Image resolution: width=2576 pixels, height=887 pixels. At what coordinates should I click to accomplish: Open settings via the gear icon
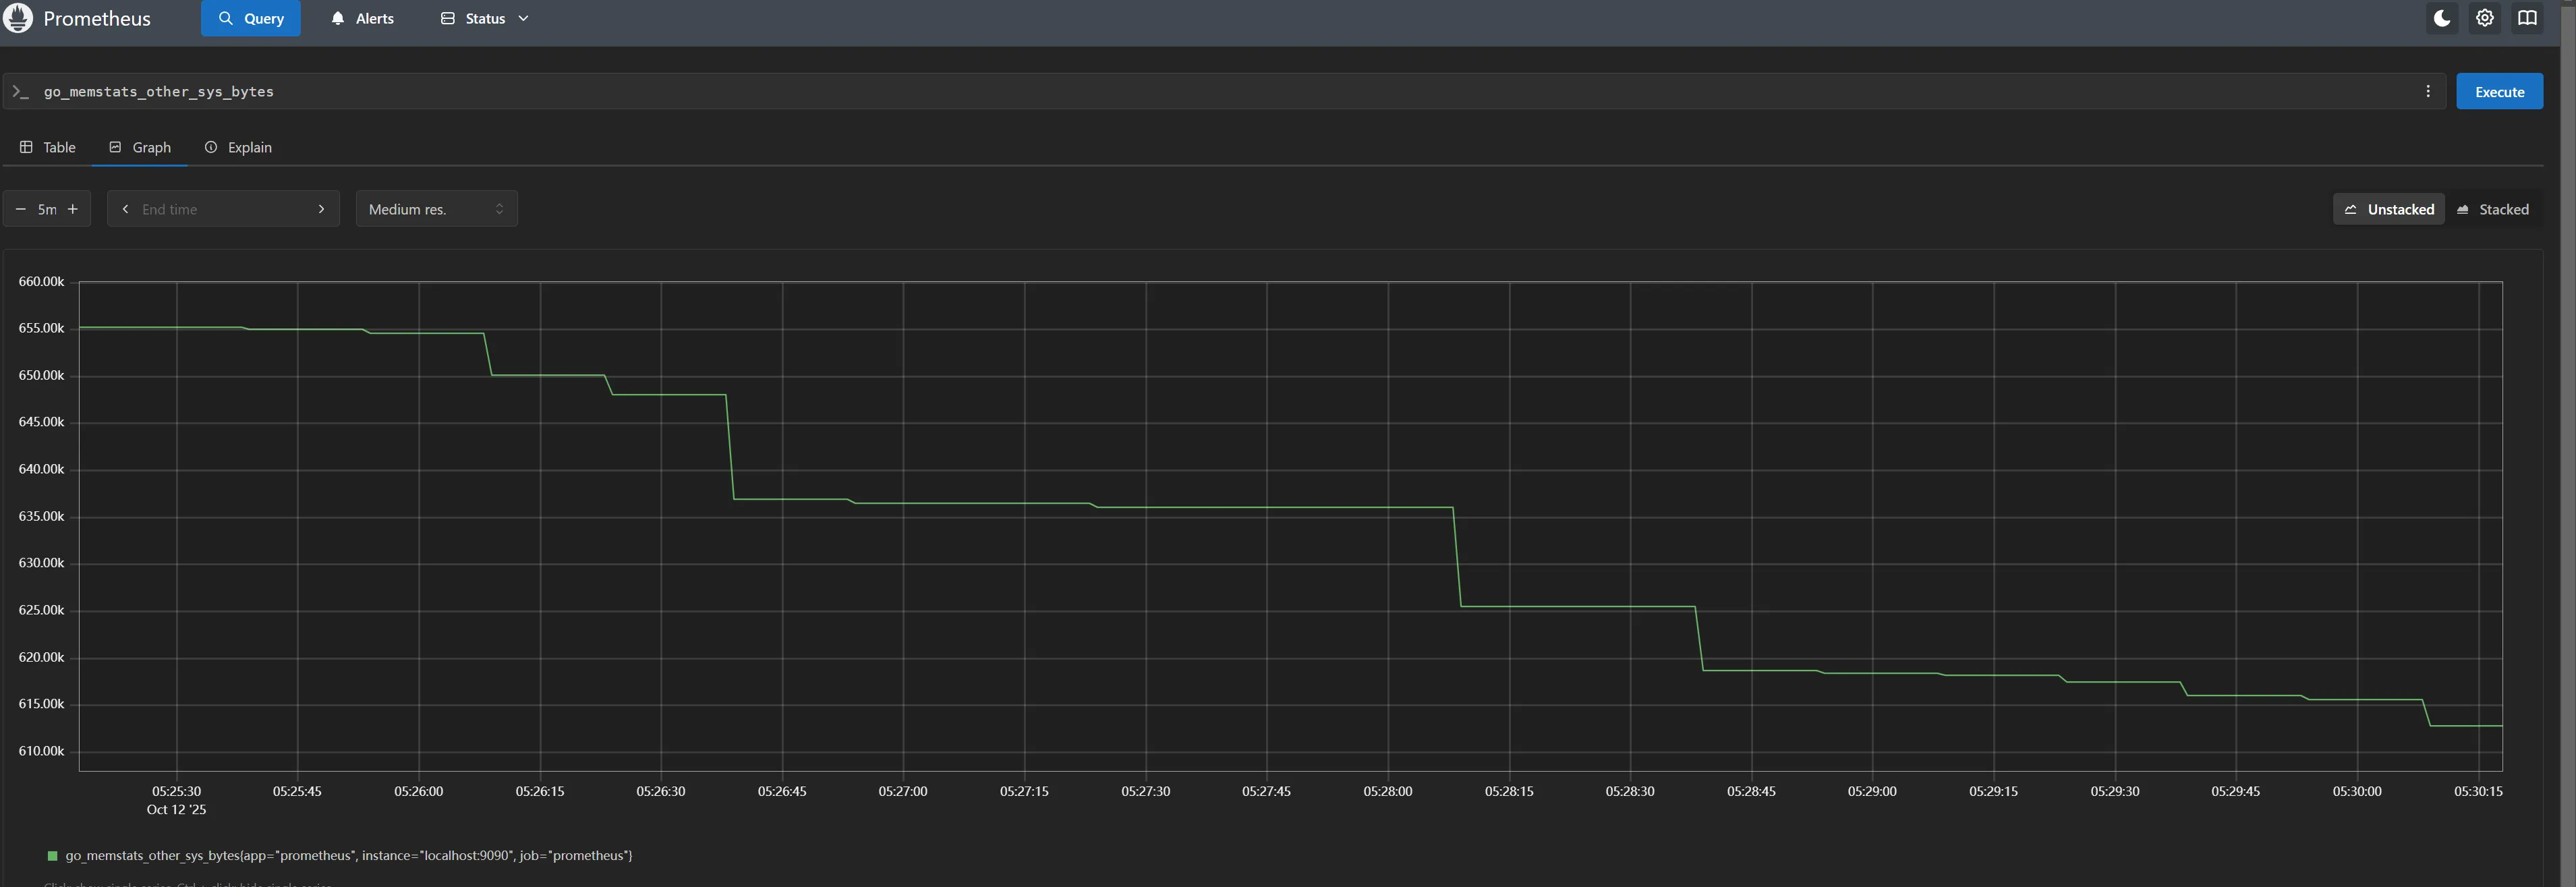click(2484, 18)
